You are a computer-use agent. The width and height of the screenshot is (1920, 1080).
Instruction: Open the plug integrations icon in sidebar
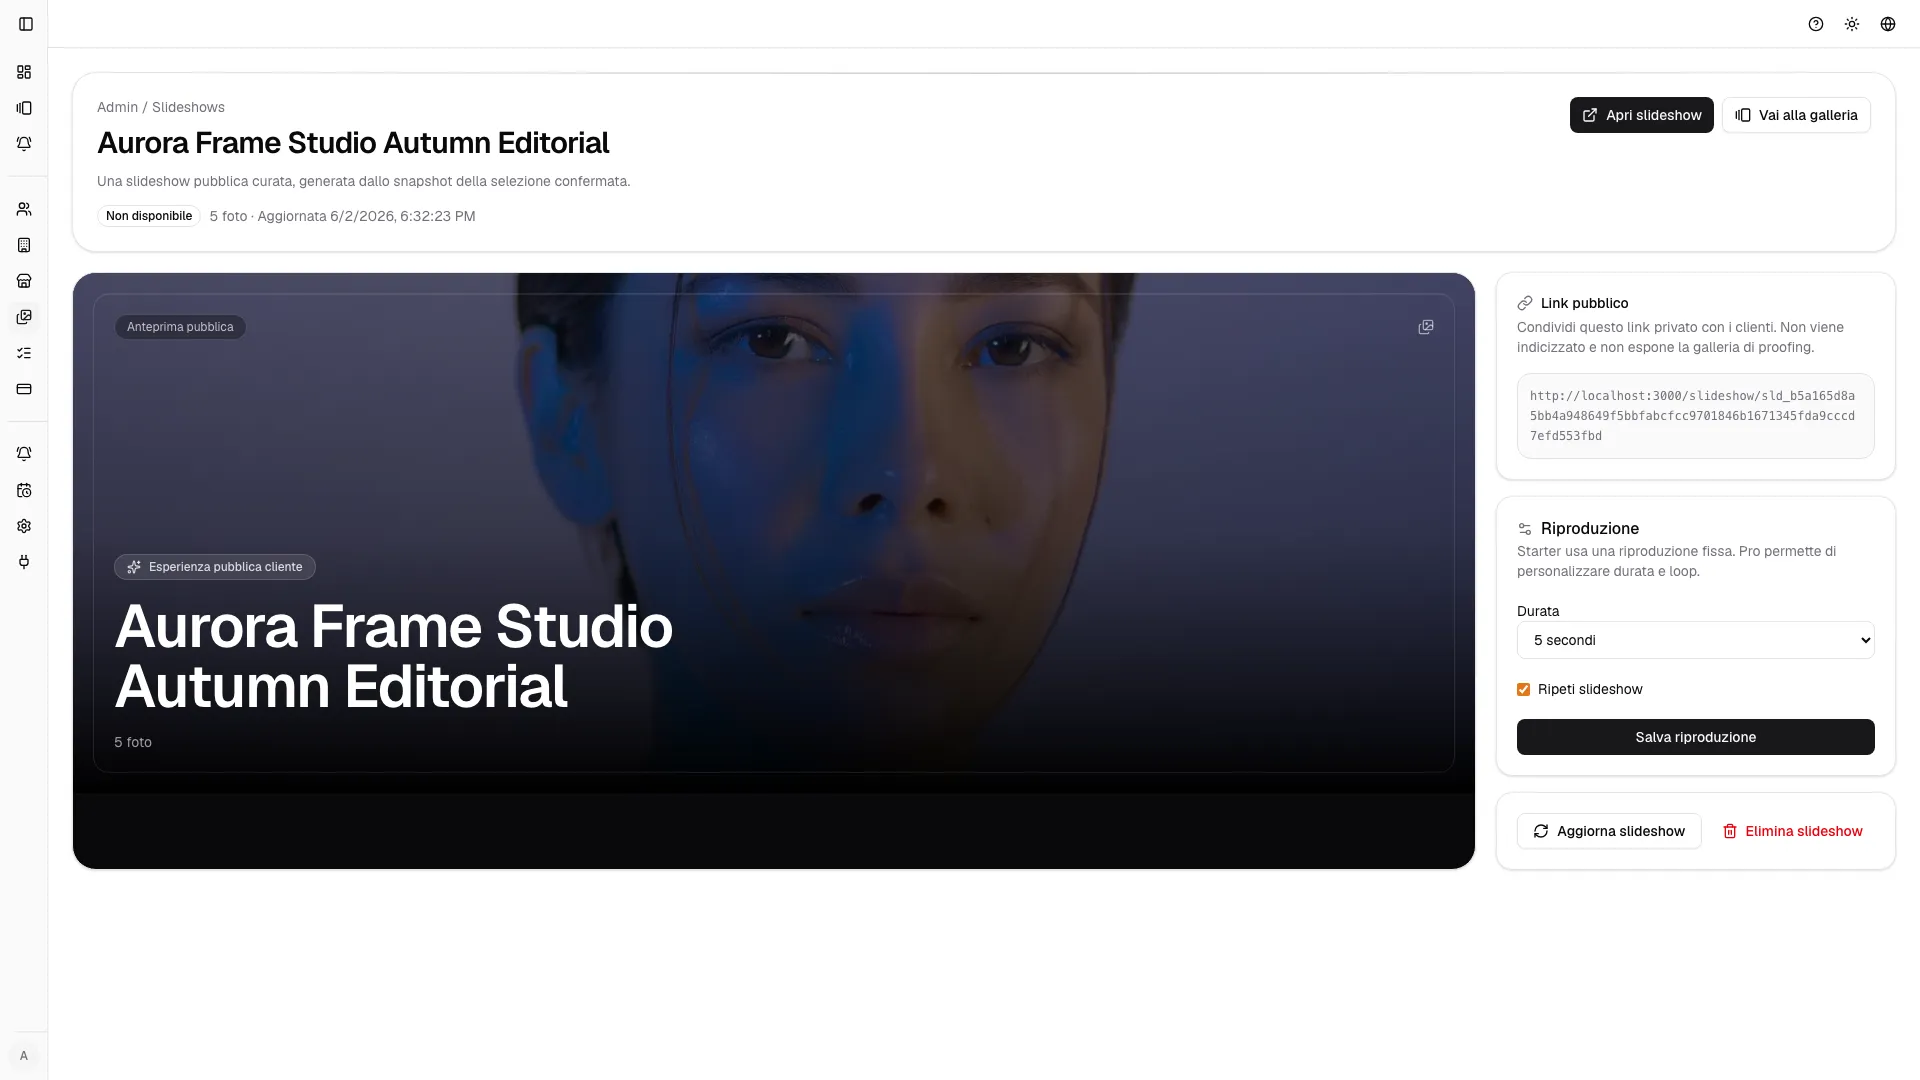pyautogui.click(x=24, y=562)
